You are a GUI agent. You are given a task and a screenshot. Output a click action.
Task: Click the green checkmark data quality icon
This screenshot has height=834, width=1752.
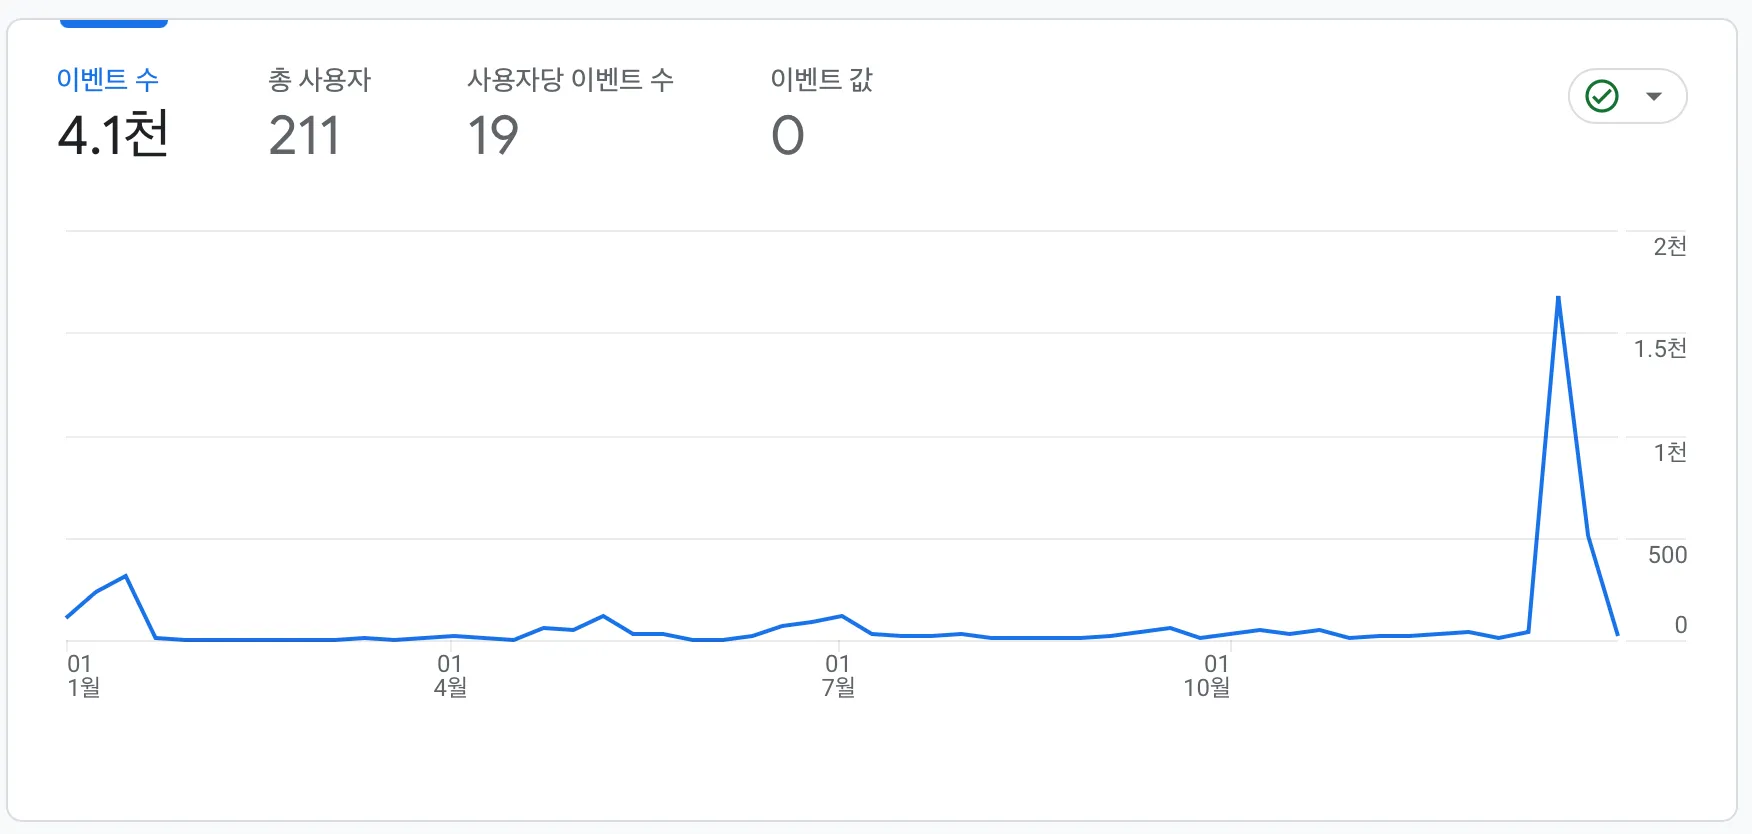(x=1602, y=96)
